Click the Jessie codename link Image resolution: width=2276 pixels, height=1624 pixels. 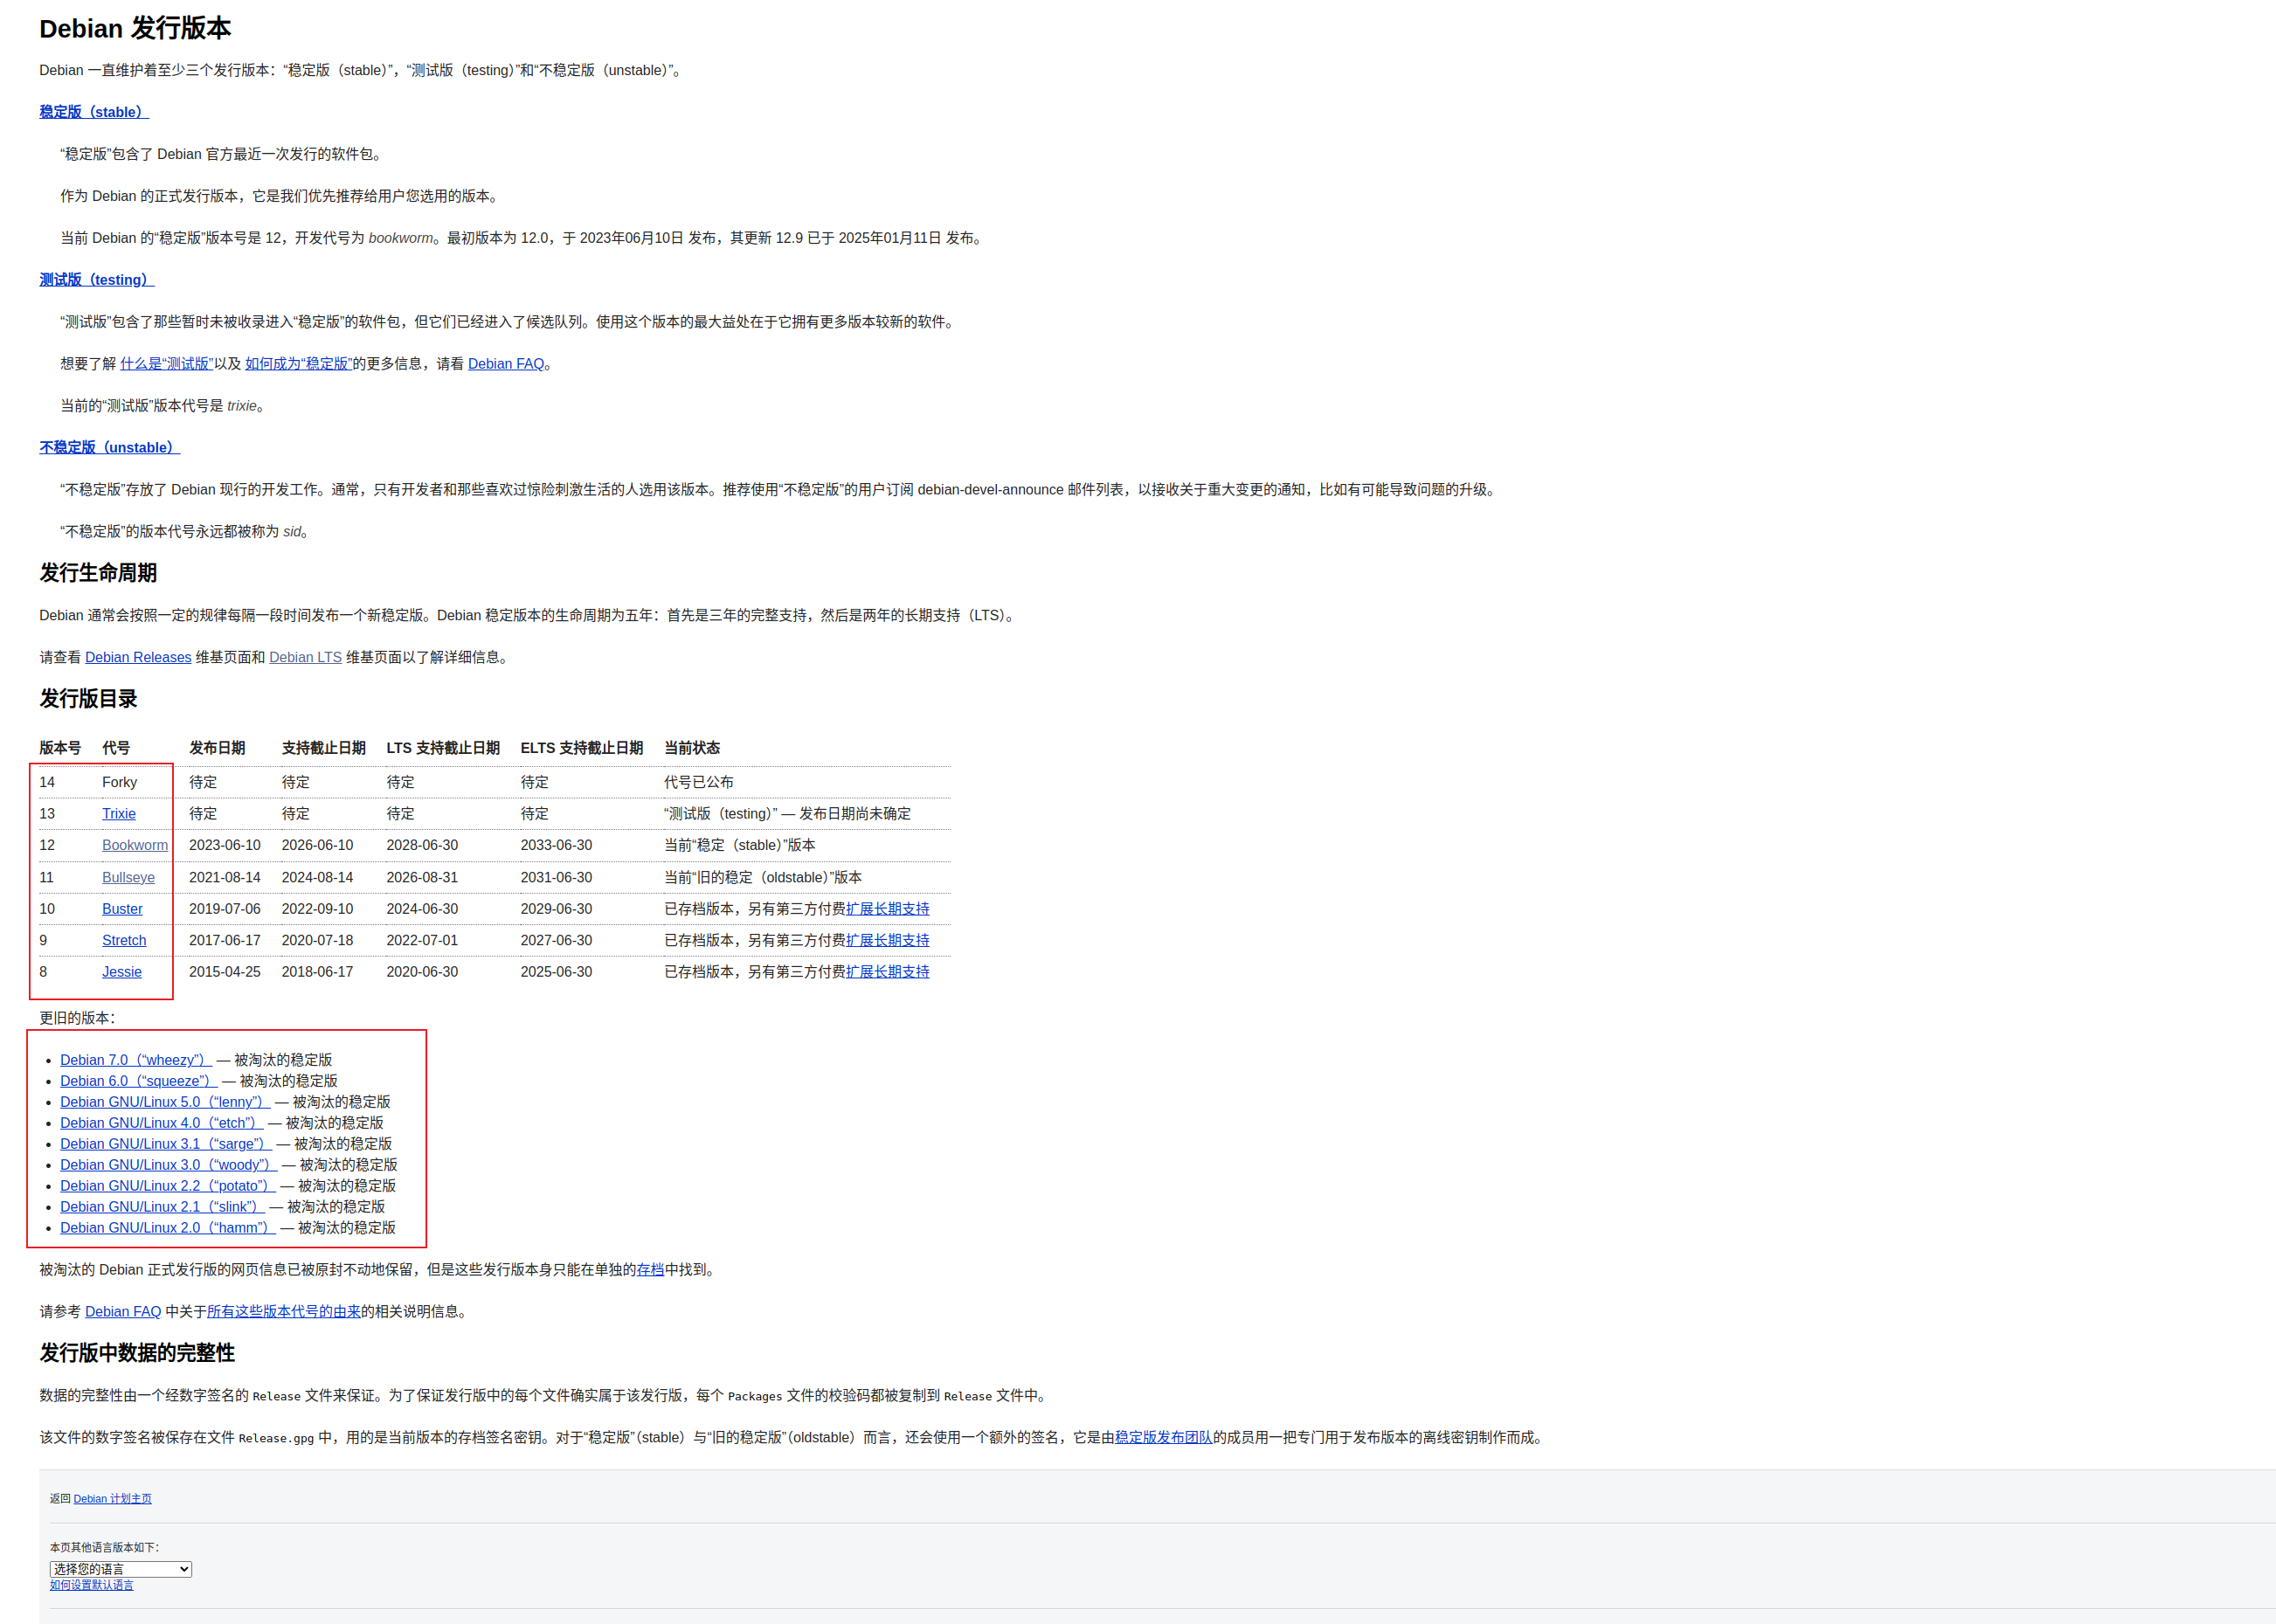coord(122,972)
